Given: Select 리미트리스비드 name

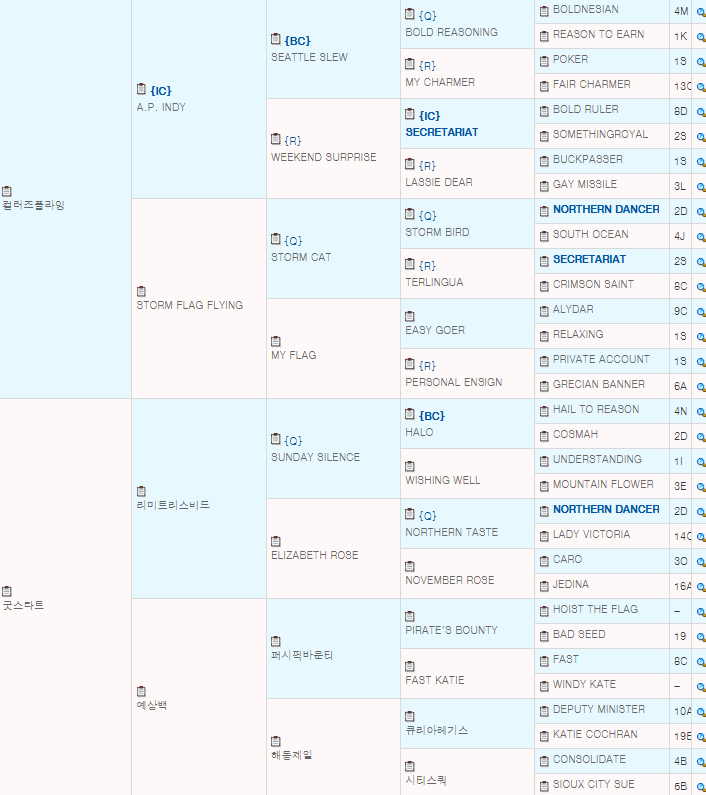Looking at the screenshot, I should tap(173, 505).
